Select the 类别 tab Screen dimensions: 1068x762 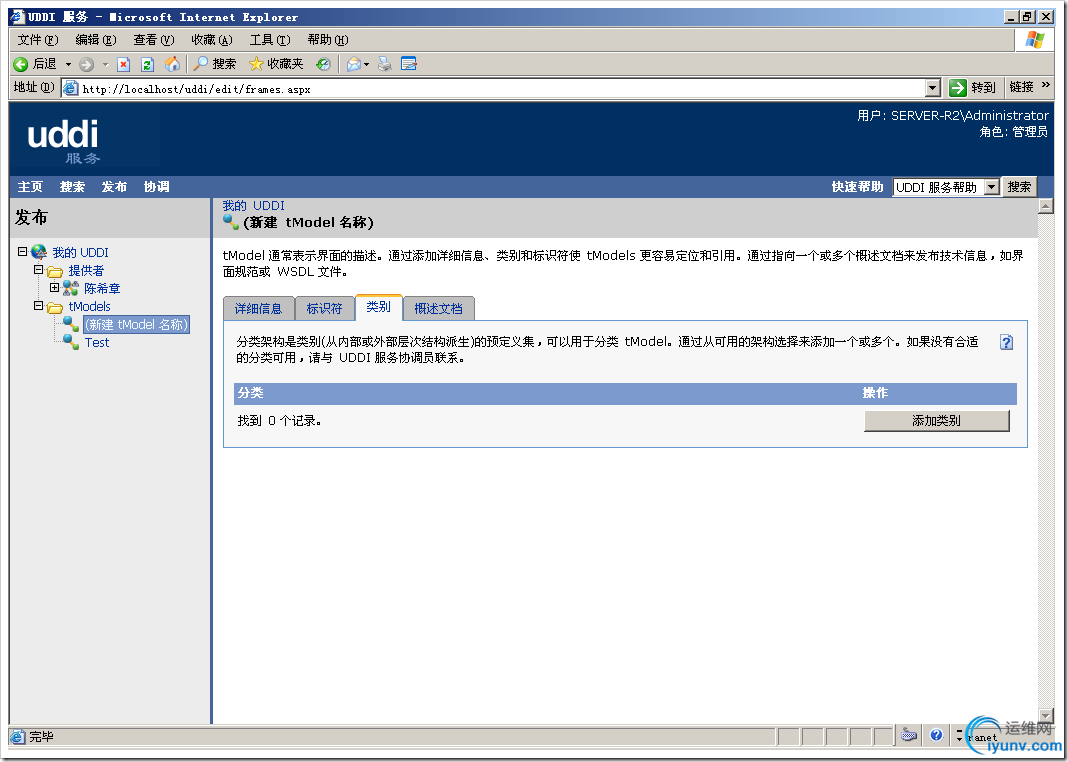pyautogui.click(x=379, y=307)
